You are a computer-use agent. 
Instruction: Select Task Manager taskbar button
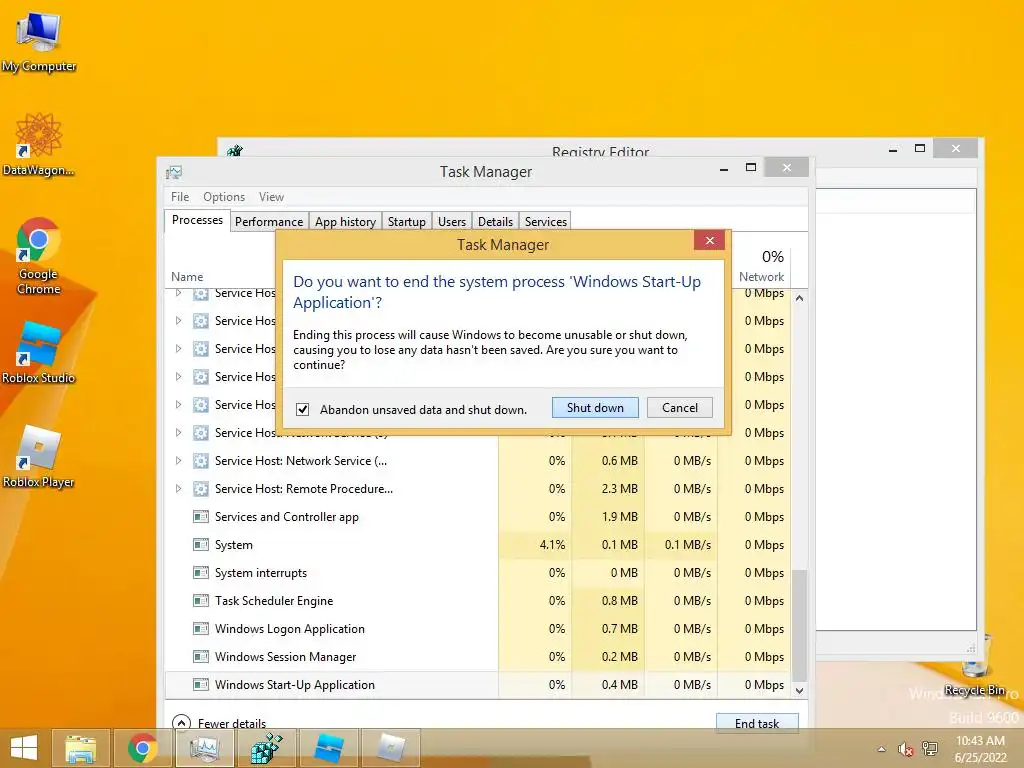pos(205,748)
